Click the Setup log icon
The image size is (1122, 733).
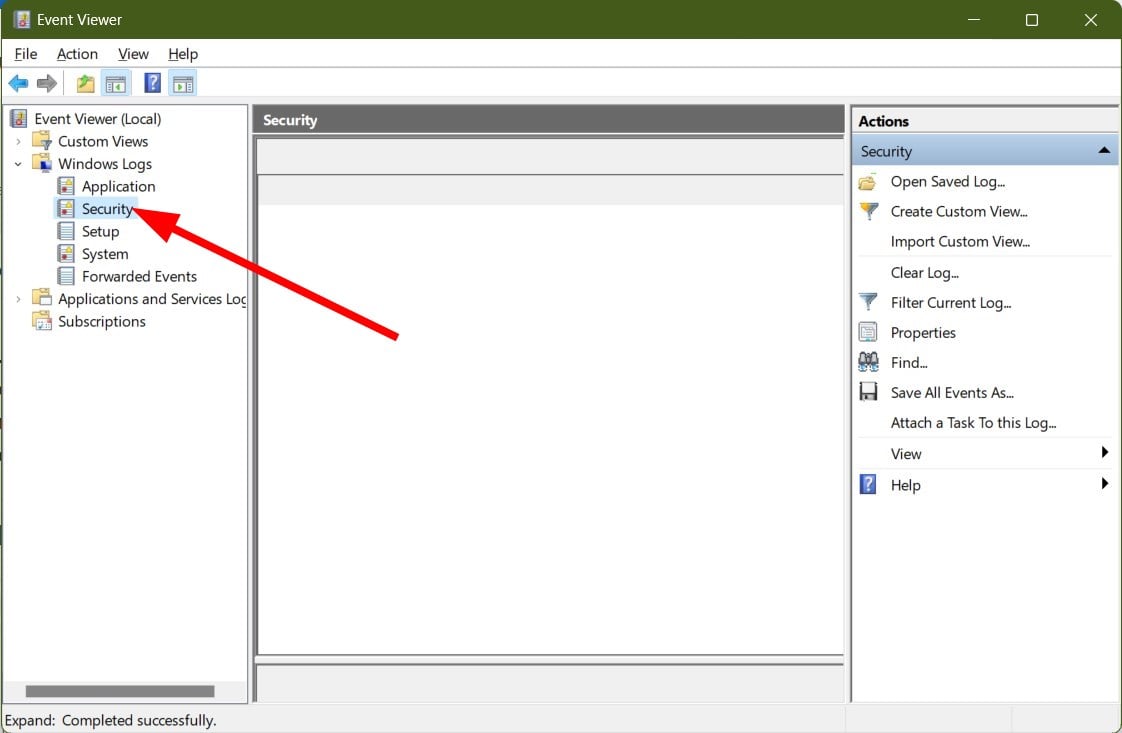pos(66,231)
